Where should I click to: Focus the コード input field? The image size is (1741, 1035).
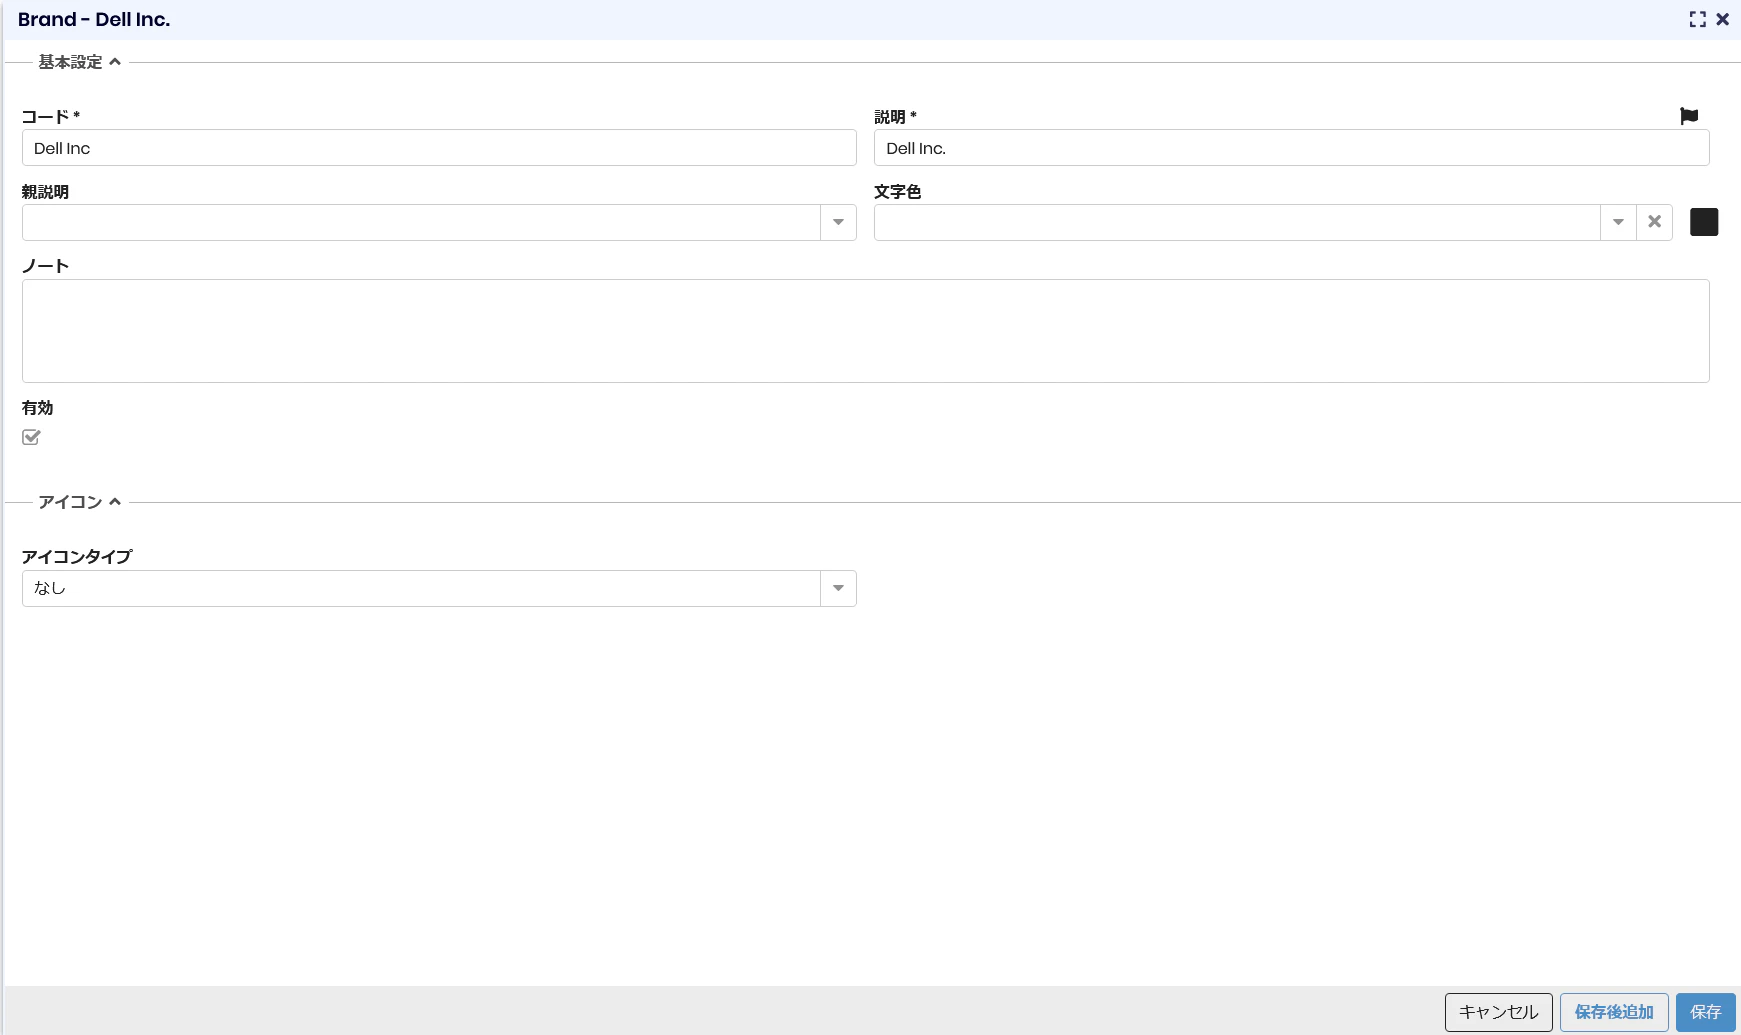pos(439,148)
